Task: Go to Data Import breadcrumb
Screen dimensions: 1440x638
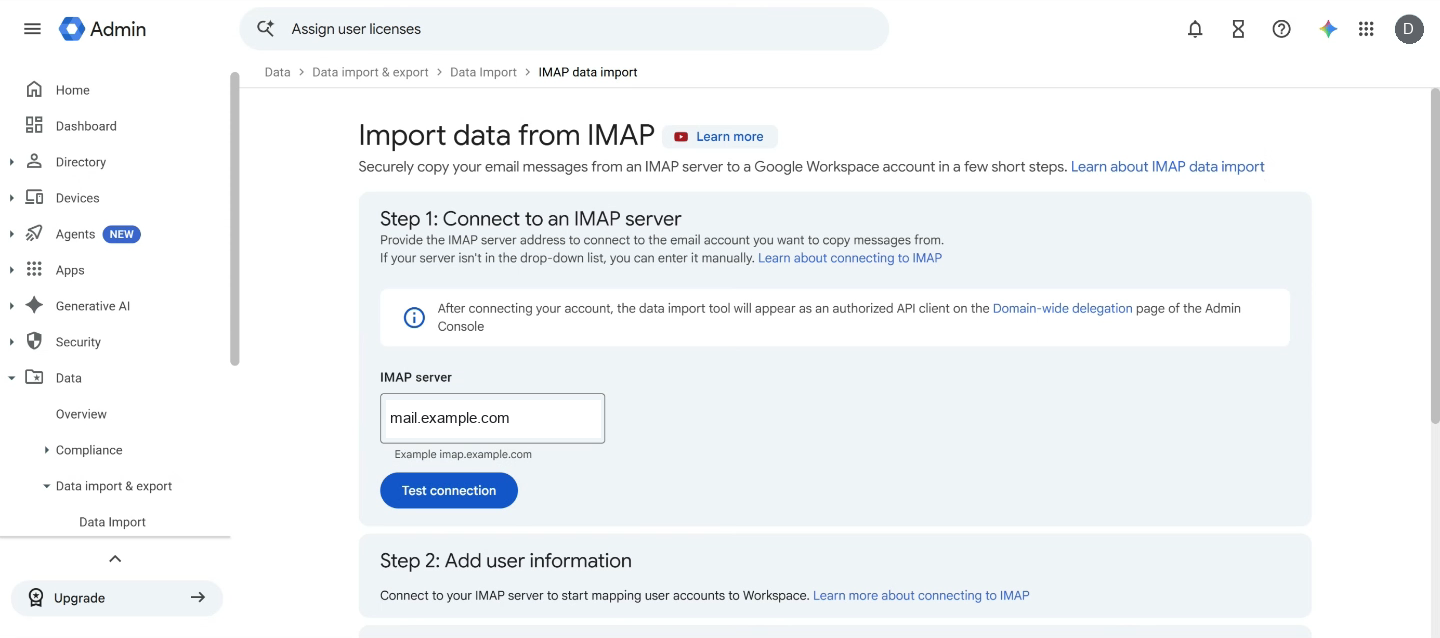Action: (483, 72)
